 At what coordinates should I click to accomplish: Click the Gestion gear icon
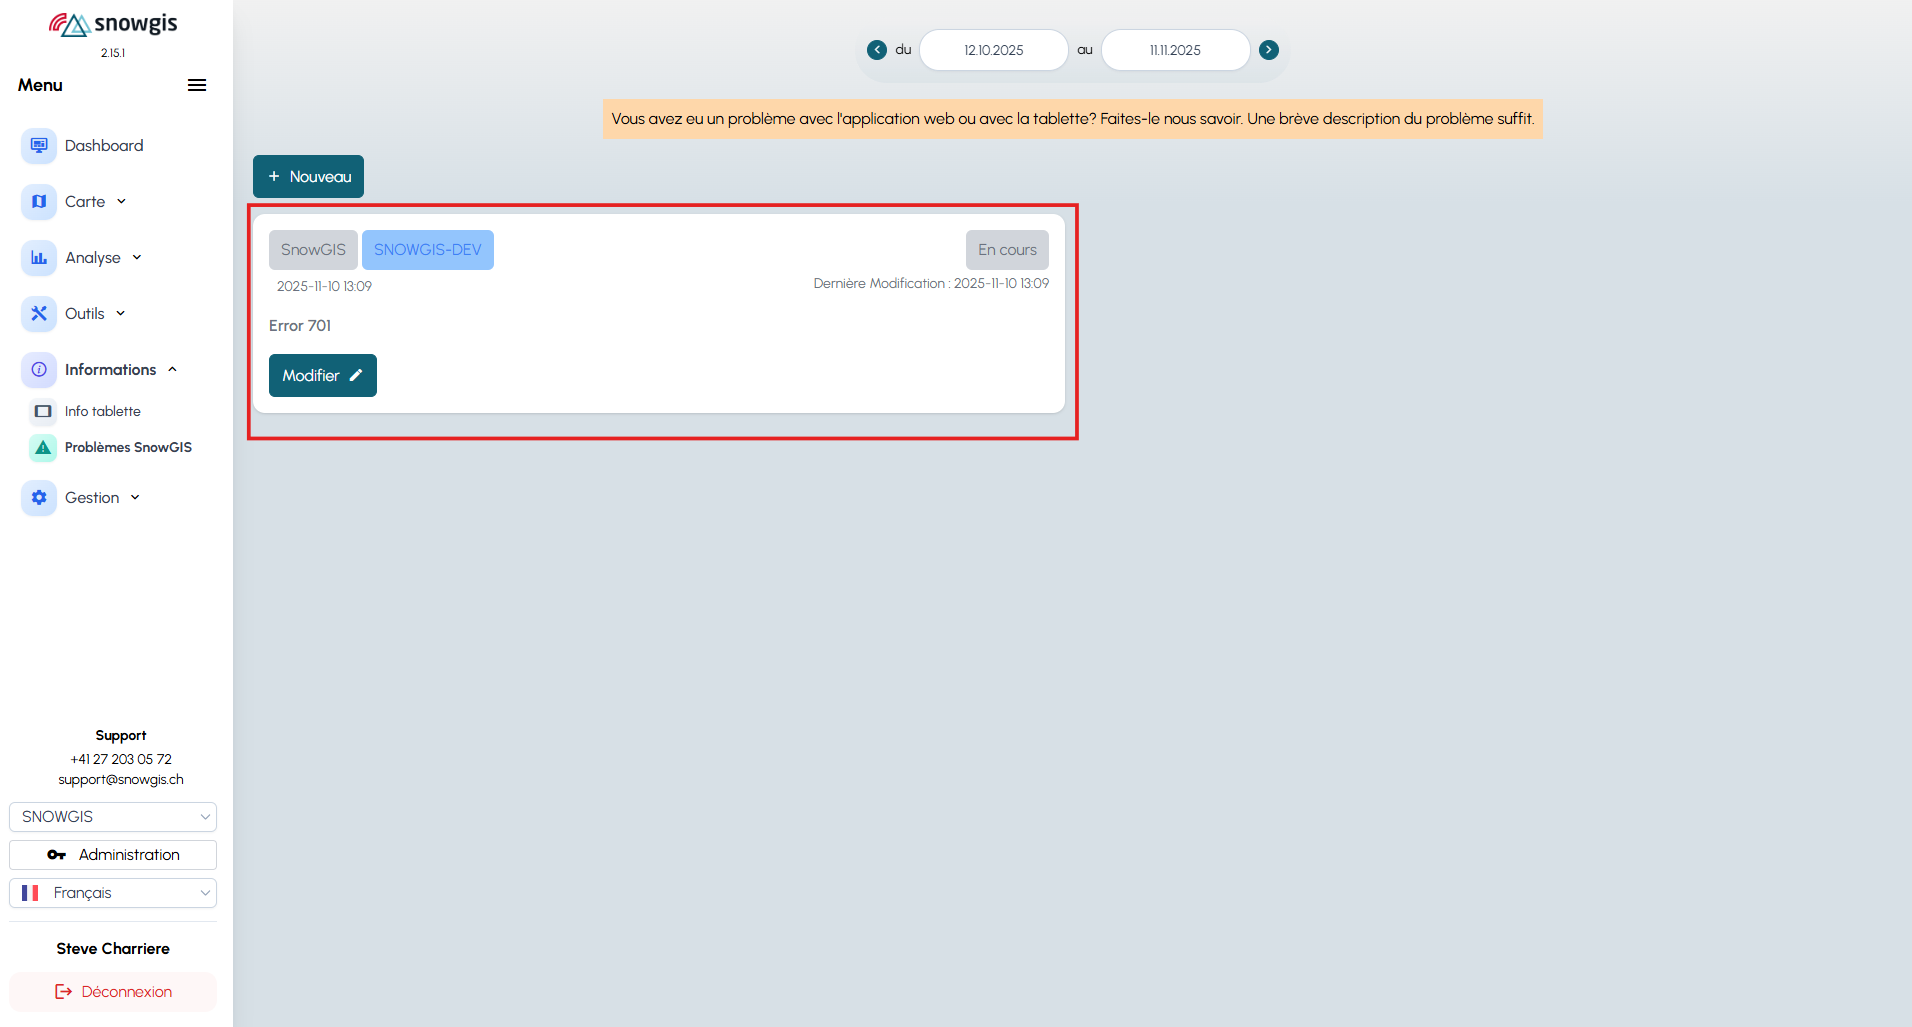click(39, 498)
